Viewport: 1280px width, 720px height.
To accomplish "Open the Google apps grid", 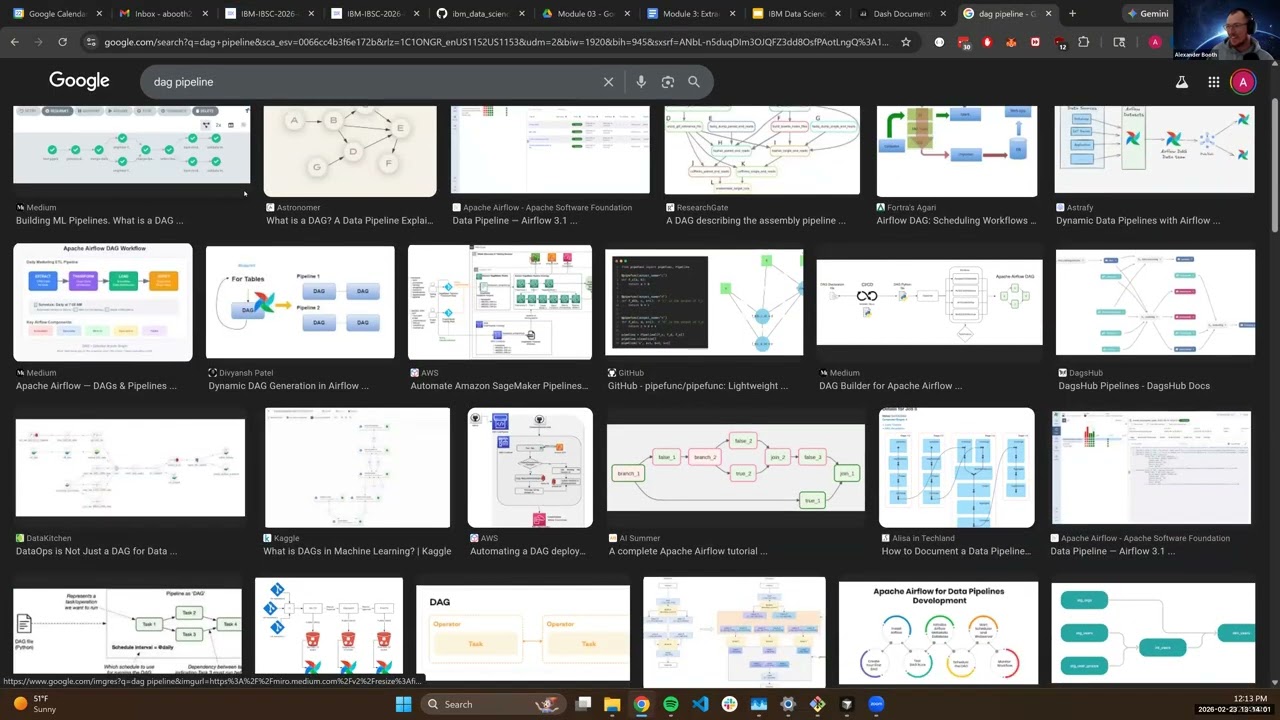I will tap(1213, 82).
